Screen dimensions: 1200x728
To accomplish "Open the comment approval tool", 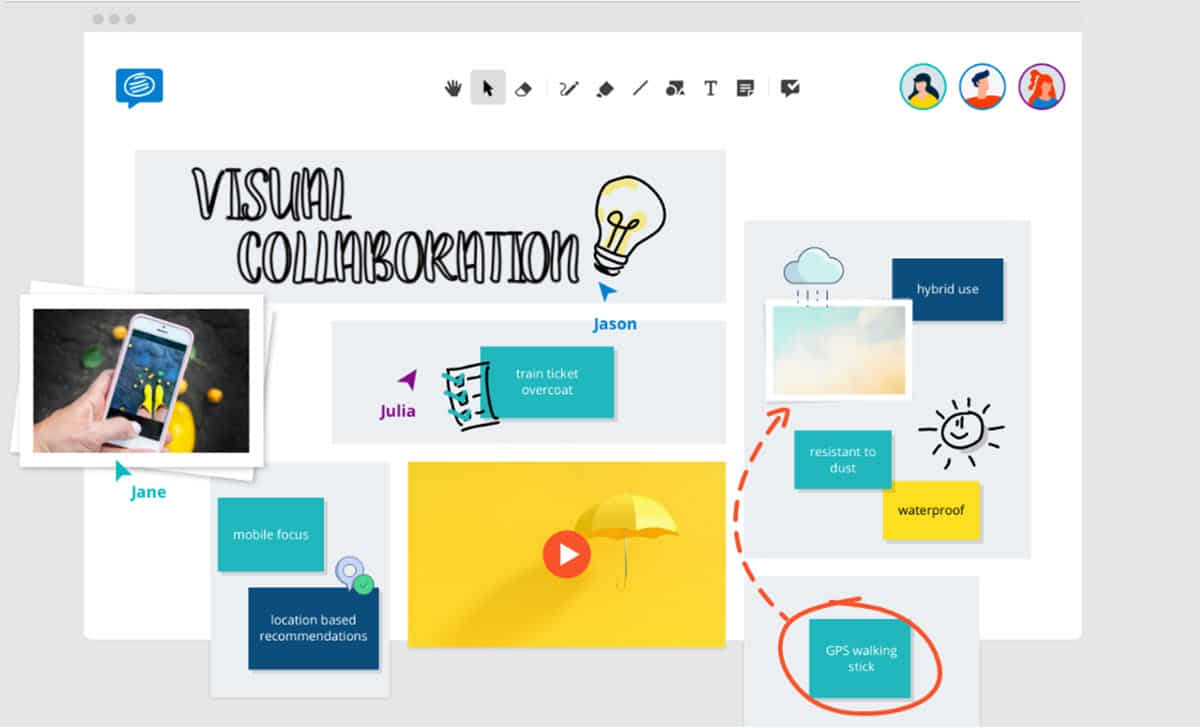I will pyautogui.click(x=790, y=88).
